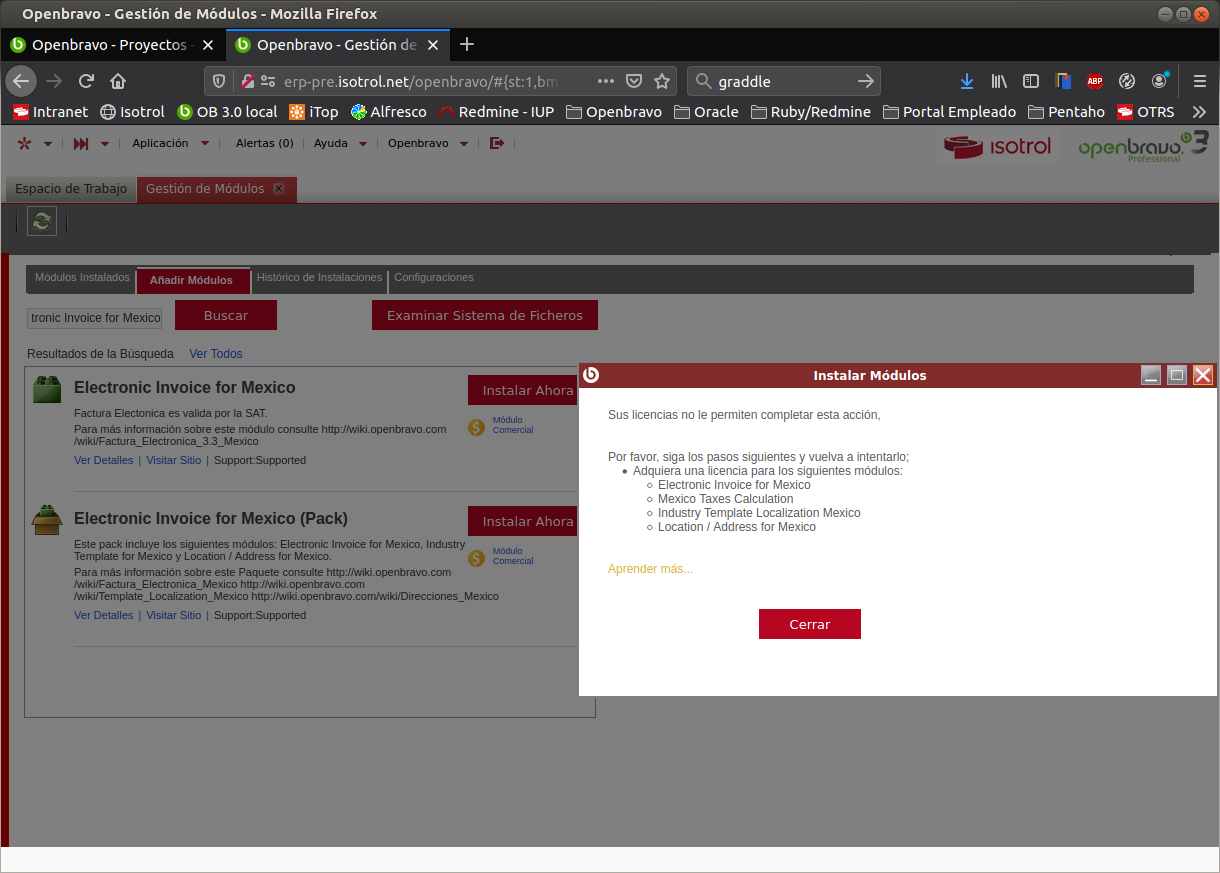The width and height of the screenshot is (1220, 873).
Task: Close the Gestión de Módulos tab
Action: click(279, 189)
